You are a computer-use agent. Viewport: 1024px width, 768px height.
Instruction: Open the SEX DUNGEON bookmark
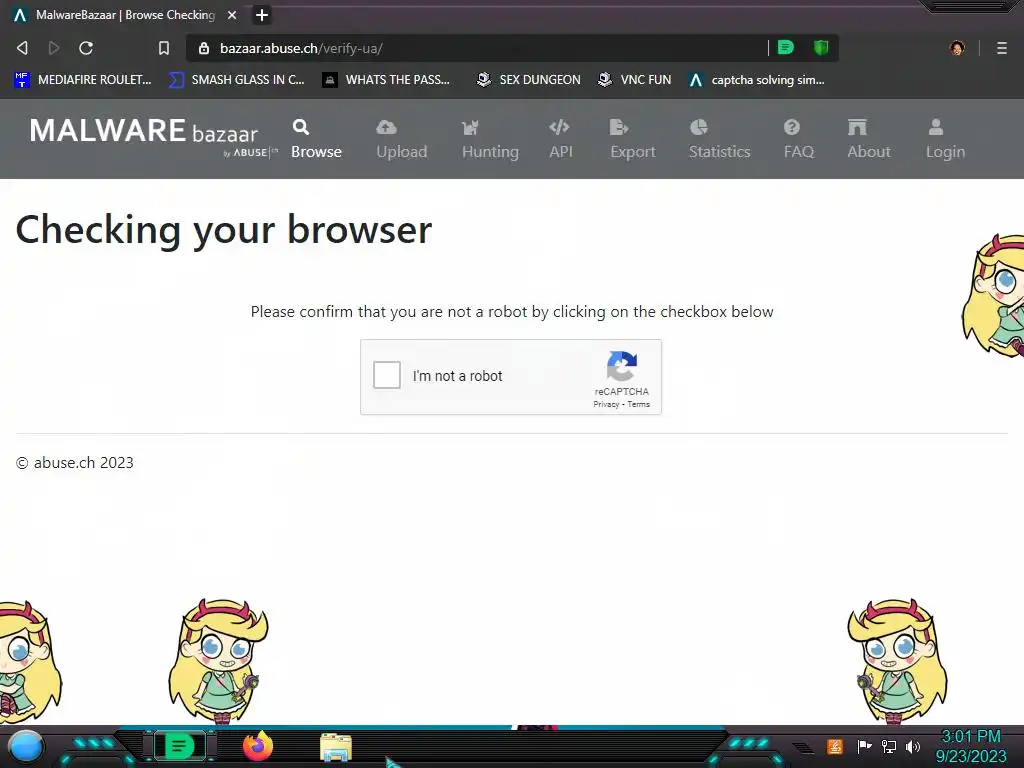point(528,80)
